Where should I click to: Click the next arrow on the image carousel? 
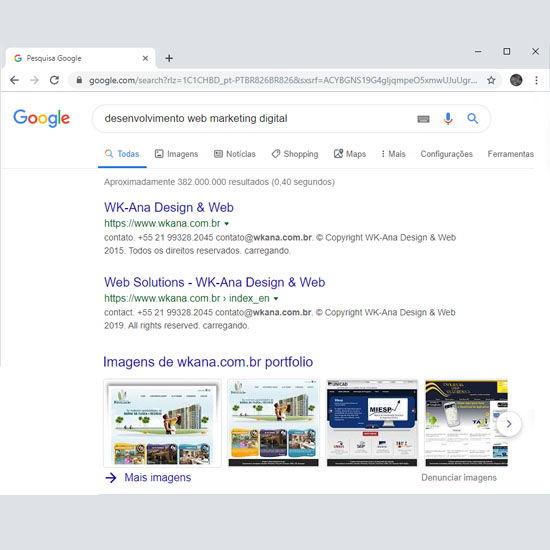[509, 424]
